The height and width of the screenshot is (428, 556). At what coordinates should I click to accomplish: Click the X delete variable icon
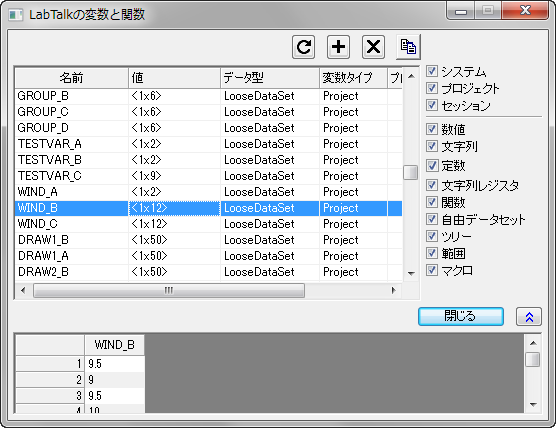(373, 47)
